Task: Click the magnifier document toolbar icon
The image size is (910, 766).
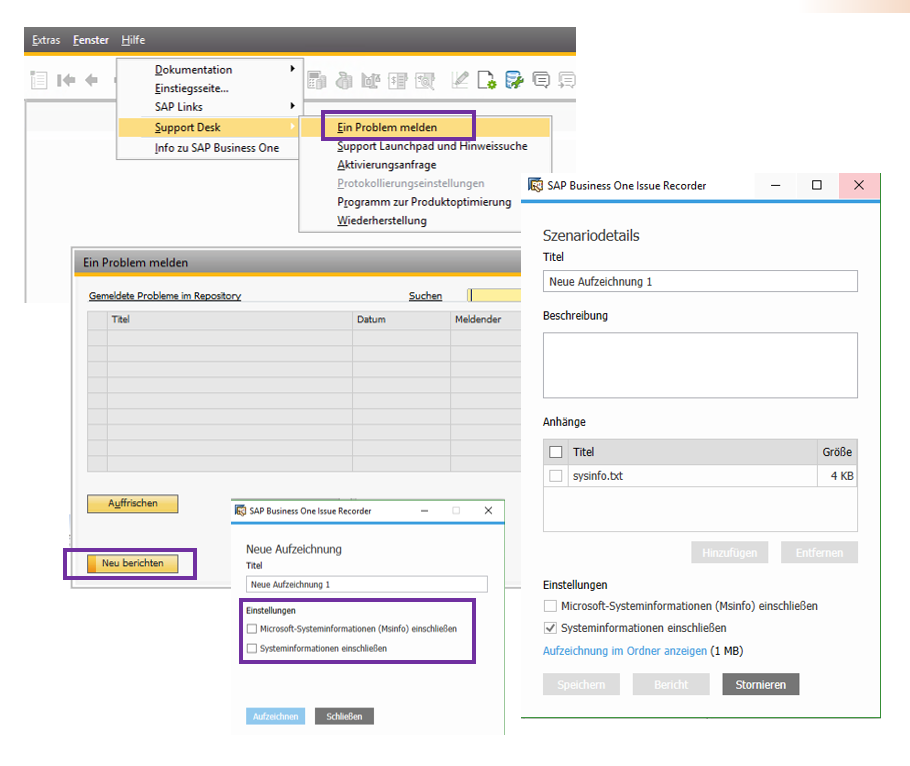Action: click(x=425, y=80)
